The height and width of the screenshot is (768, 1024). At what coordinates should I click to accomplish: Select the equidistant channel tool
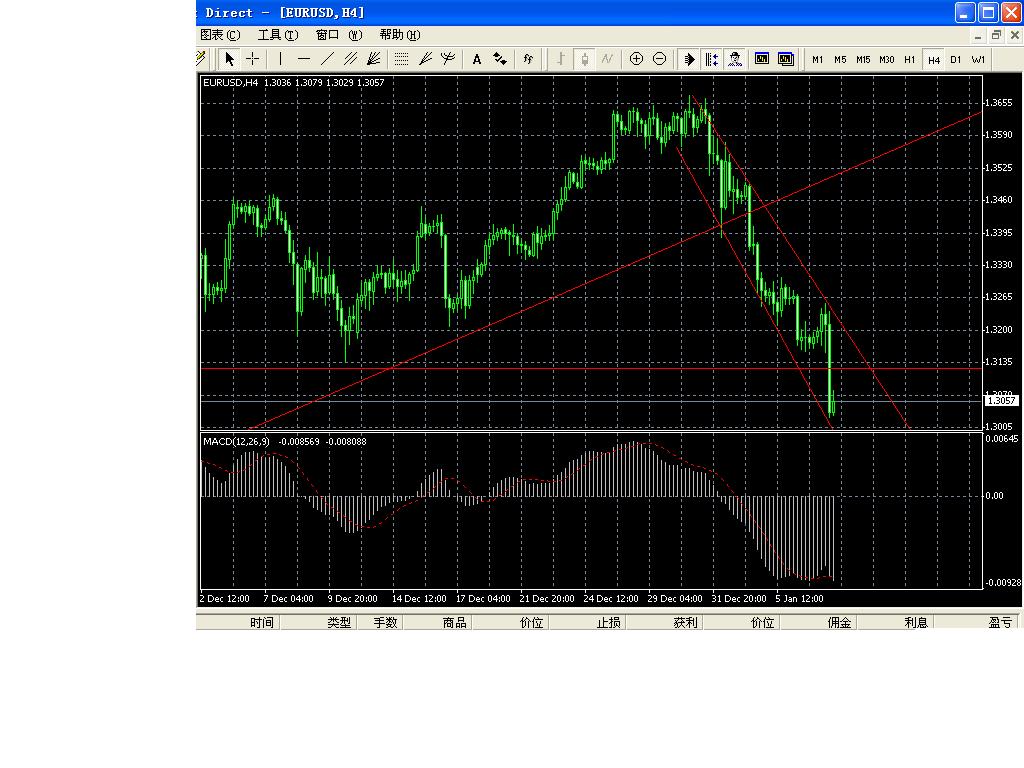click(351, 59)
